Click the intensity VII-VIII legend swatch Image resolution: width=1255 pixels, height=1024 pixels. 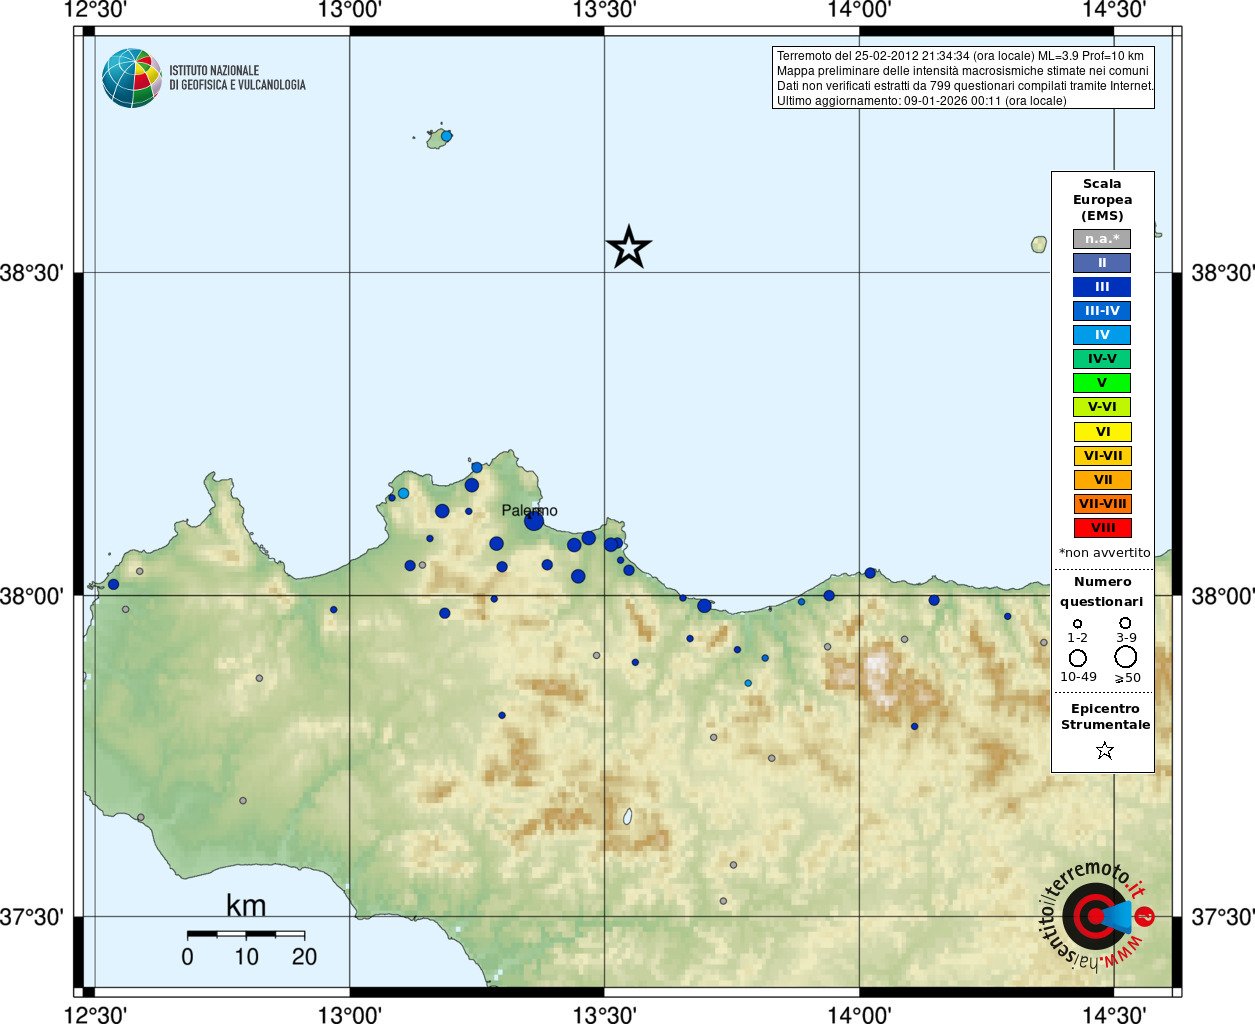pyautogui.click(x=1102, y=504)
